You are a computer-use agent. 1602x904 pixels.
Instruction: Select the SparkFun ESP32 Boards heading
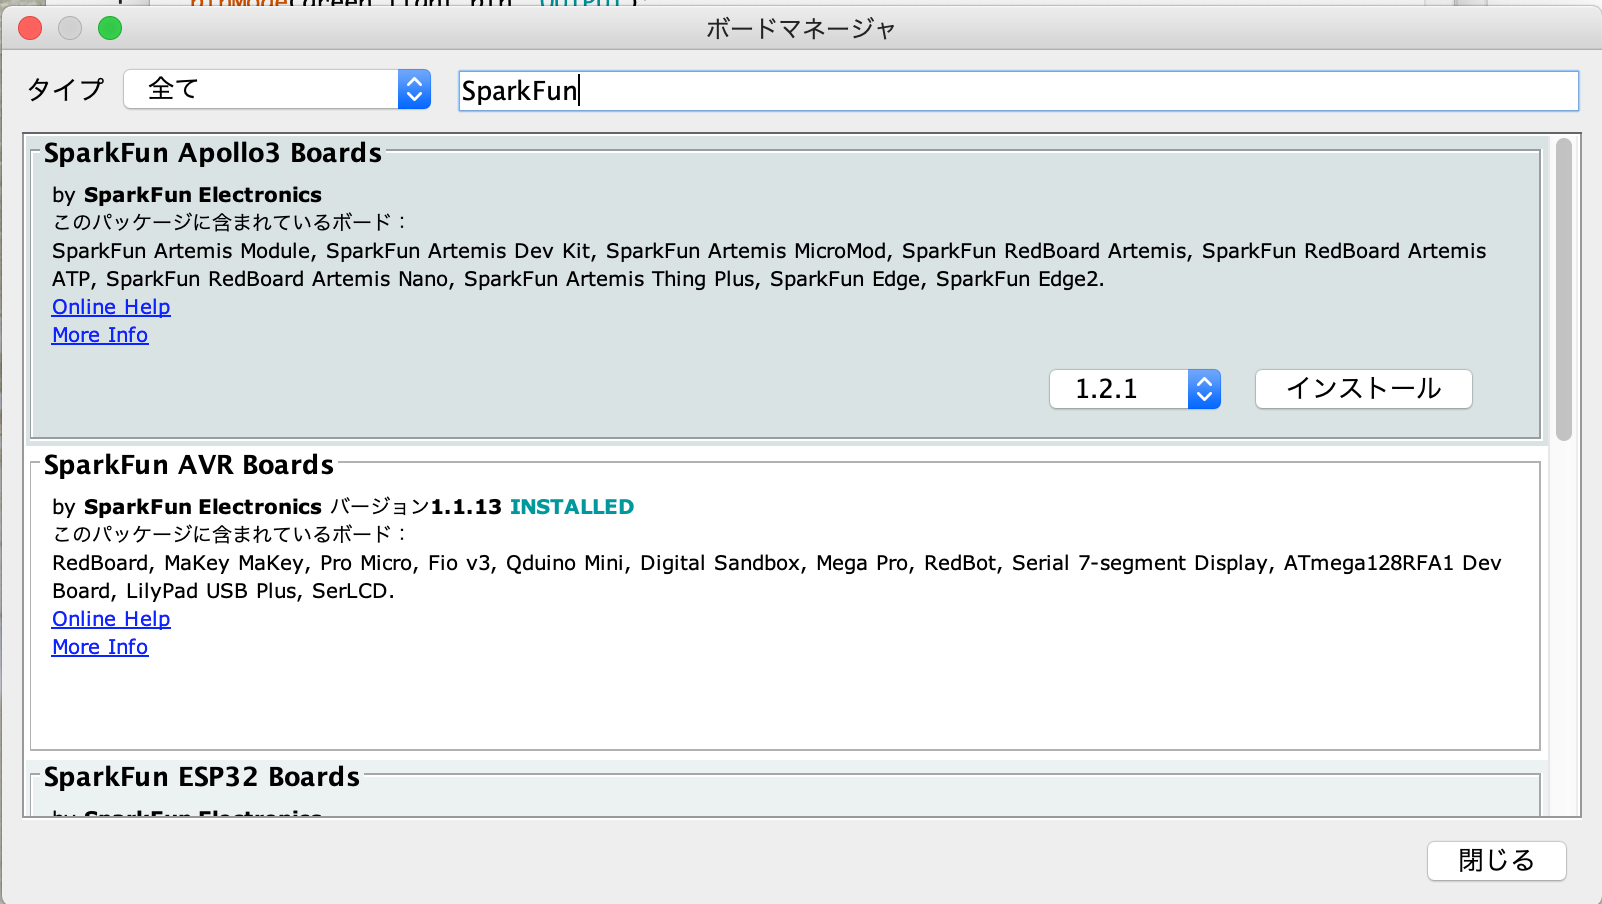point(202,777)
